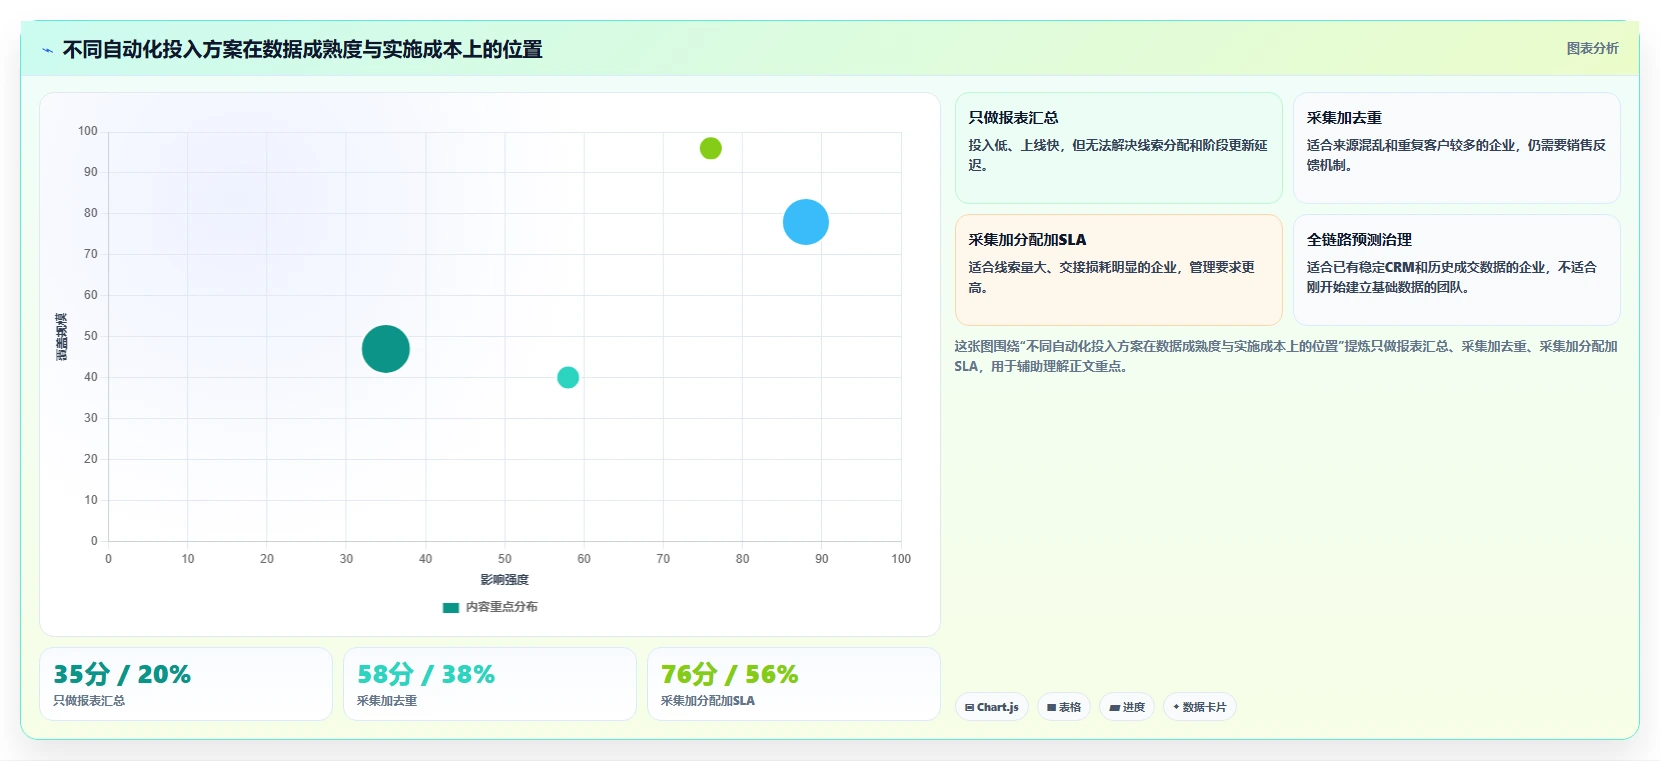
Task: Click the 76分 / 56% stat card
Action: tap(794, 684)
